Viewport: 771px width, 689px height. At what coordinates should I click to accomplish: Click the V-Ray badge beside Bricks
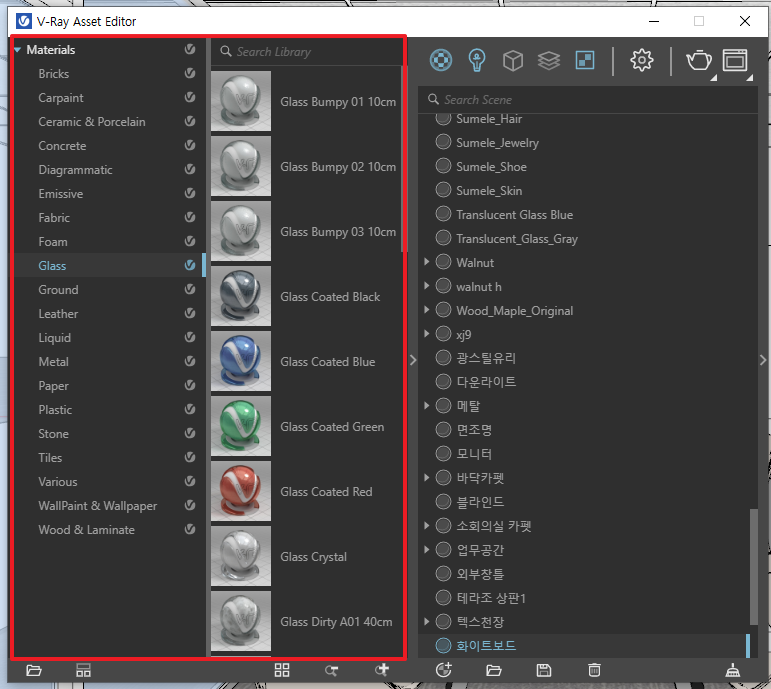190,73
